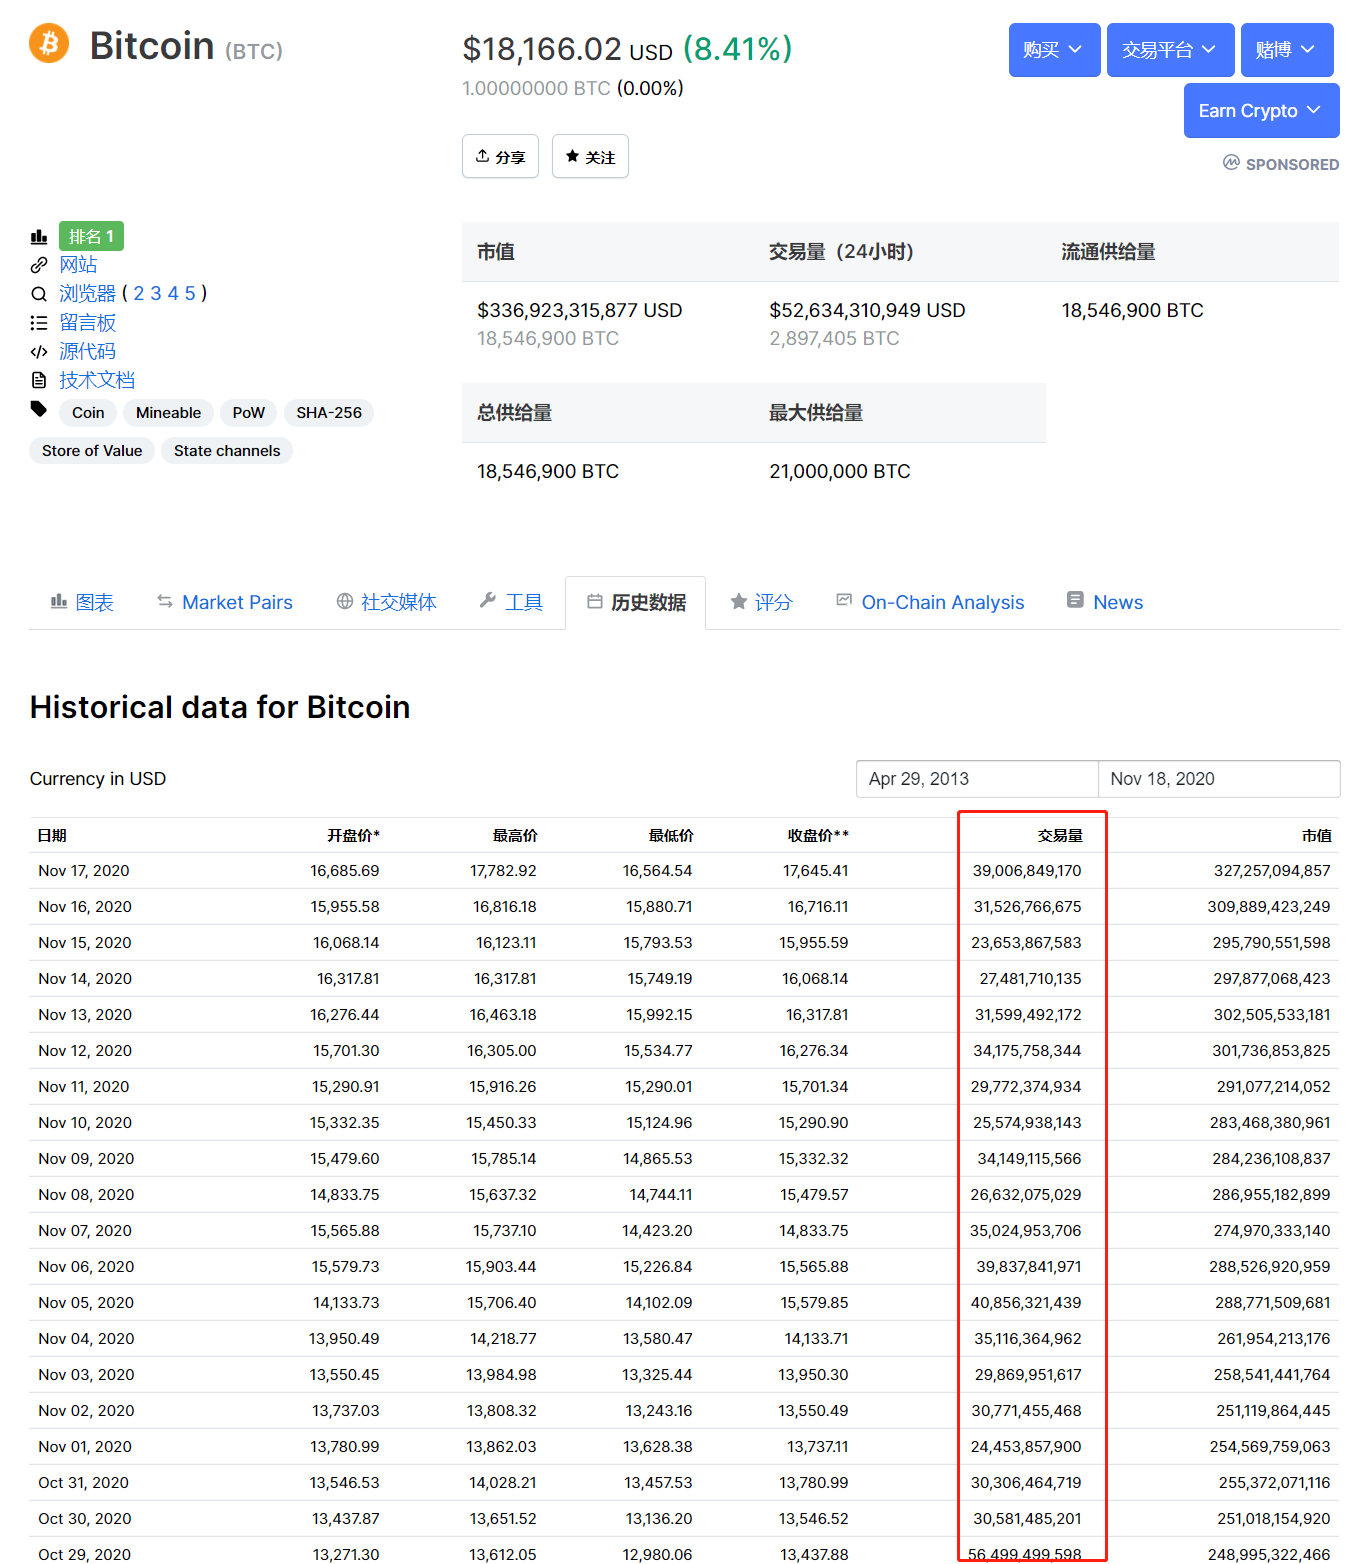Viewport: 1366px width, 1564px height.
Task: Click the SPONSORED badge icon
Action: [x=1231, y=162]
